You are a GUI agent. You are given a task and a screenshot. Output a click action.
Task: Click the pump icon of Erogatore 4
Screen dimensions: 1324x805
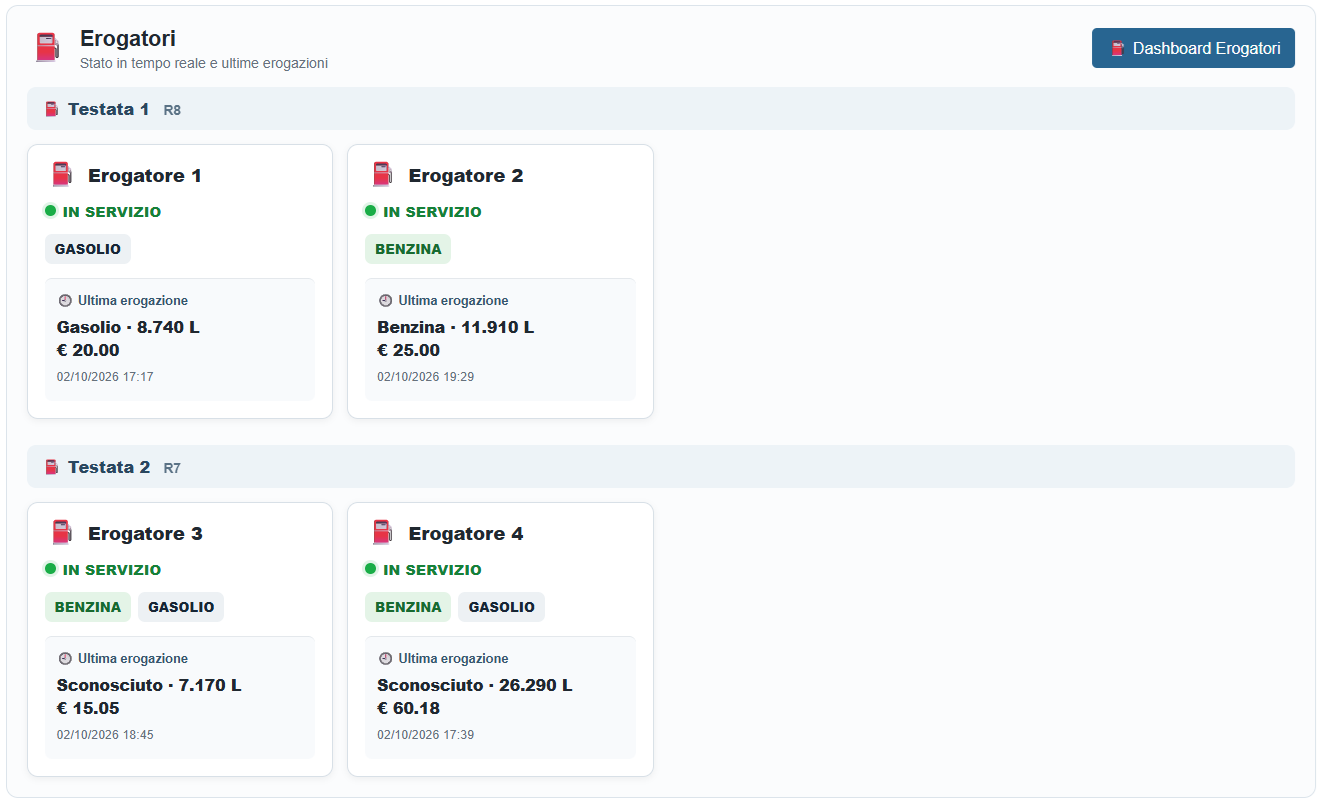pos(382,533)
